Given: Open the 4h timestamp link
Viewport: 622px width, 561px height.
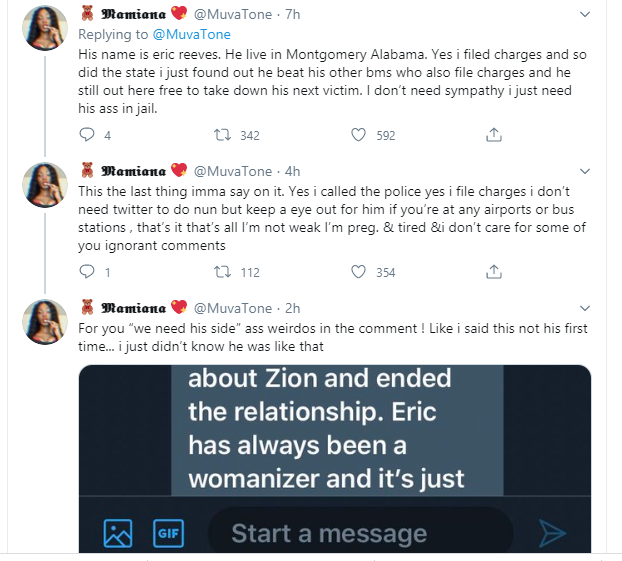Looking at the screenshot, I should pyautogui.click(x=290, y=171).
